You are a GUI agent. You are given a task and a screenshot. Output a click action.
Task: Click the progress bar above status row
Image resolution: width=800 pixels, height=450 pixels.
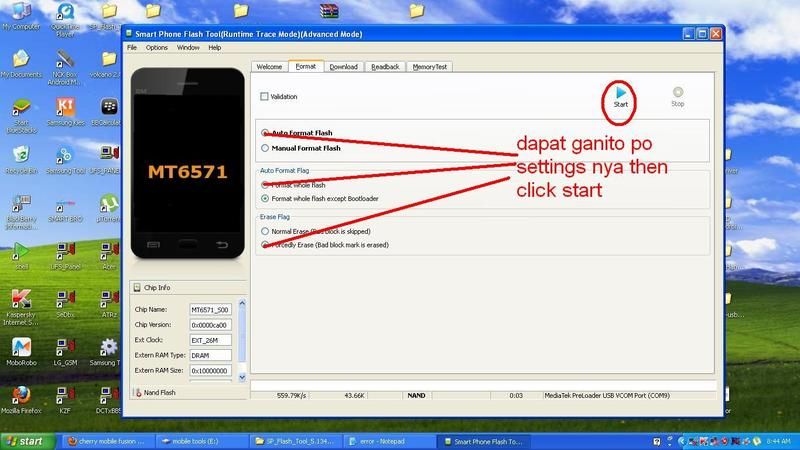(483, 385)
